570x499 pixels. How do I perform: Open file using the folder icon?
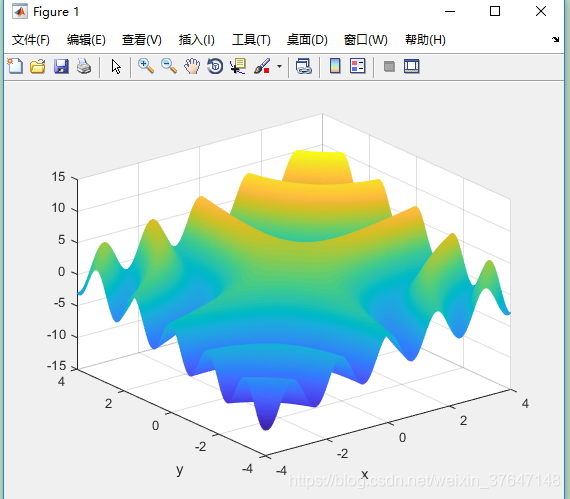pos(38,67)
